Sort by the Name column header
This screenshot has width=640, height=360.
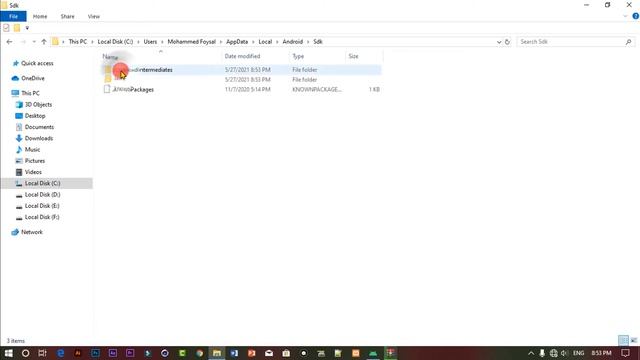click(161, 56)
